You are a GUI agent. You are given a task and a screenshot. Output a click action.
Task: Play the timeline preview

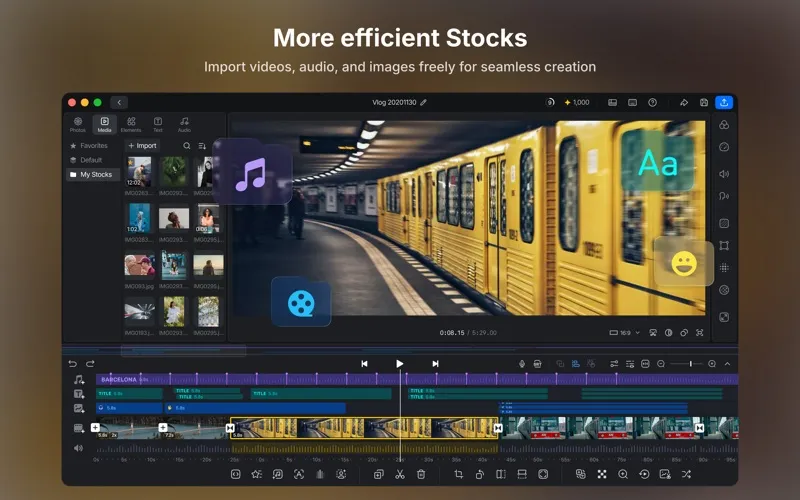pyautogui.click(x=399, y=364)
